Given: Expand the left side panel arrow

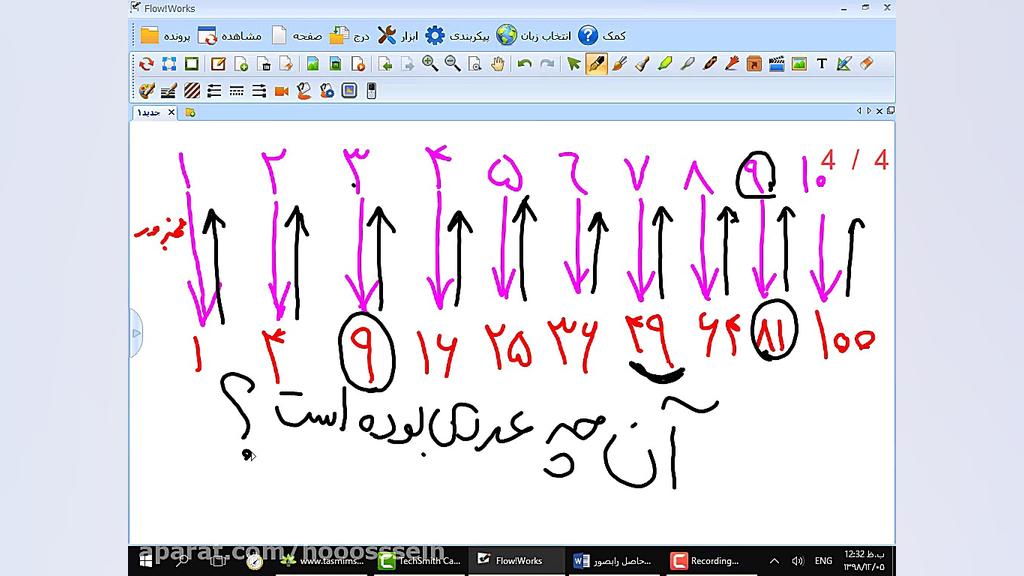Looking at the screenshot, I should click(x=136, y=333).
